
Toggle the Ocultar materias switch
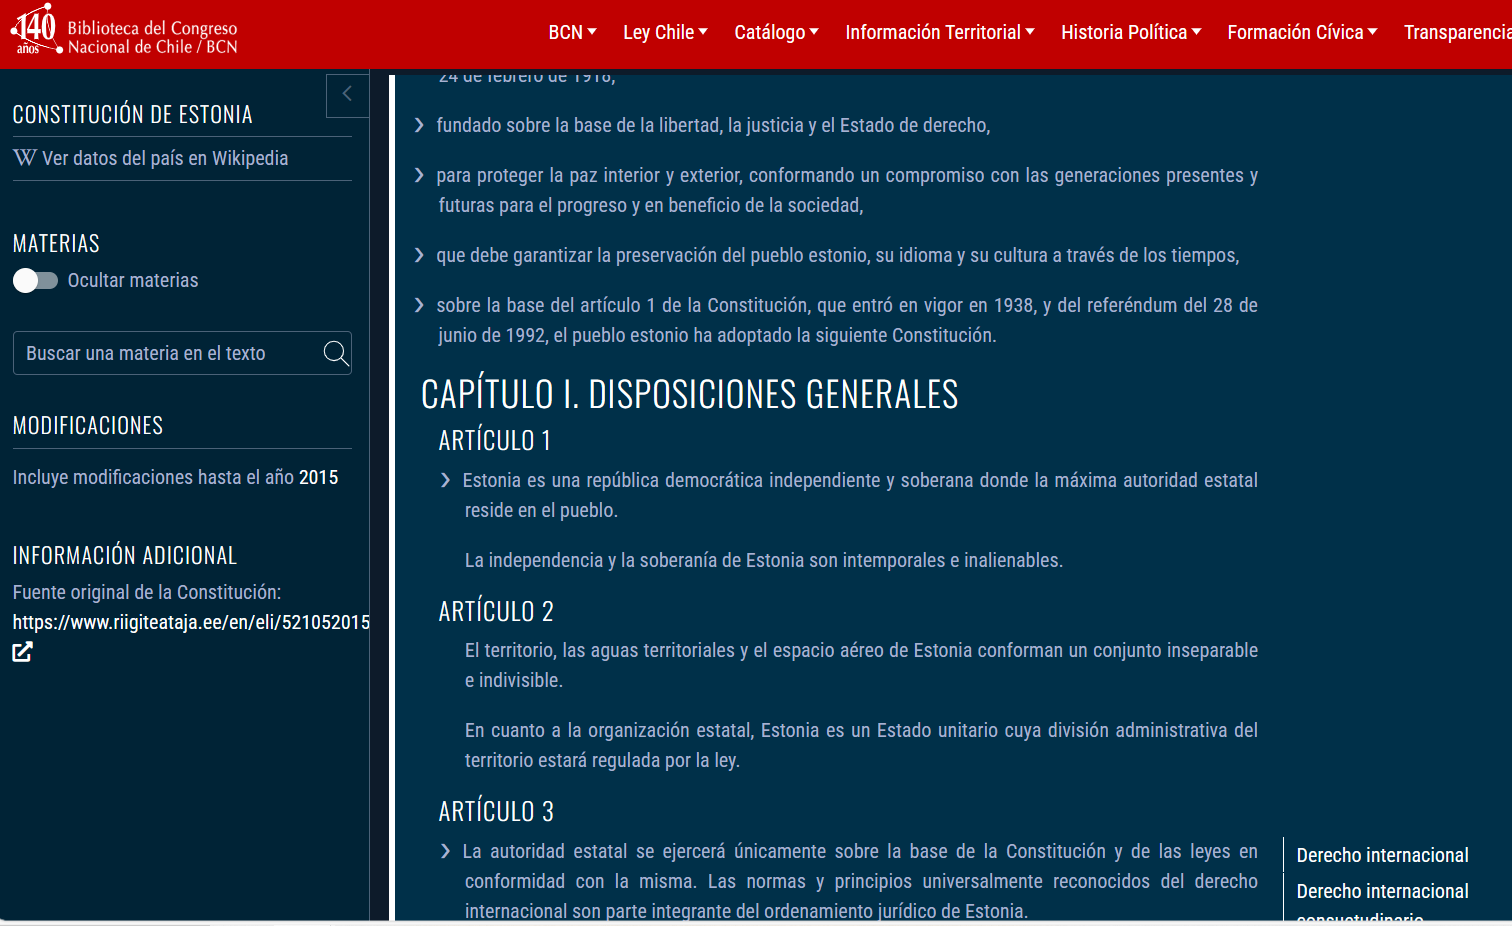[x=35, y=281]
